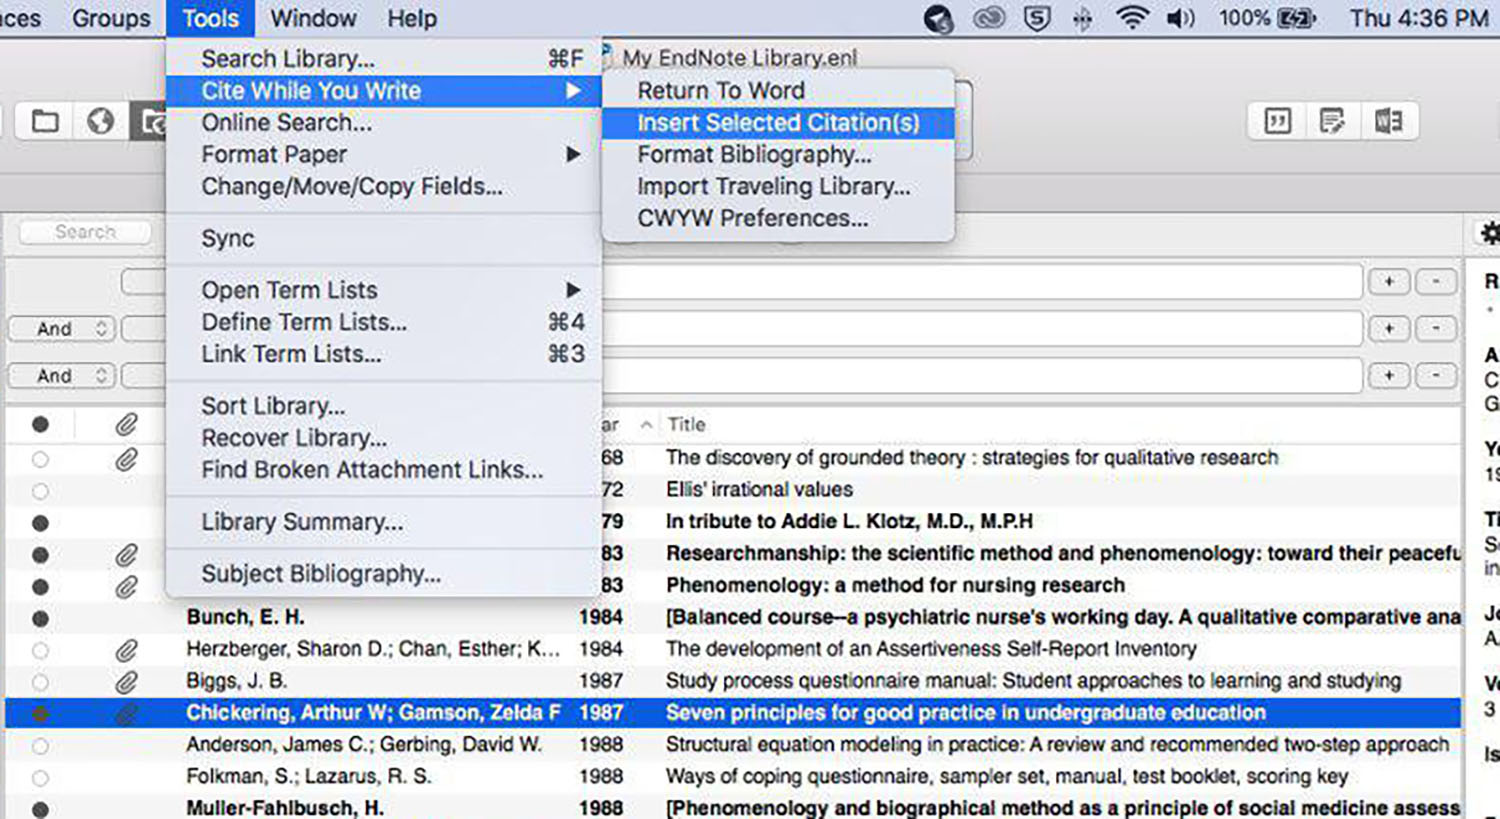Open Creative Cloud menu bar icon
1500x819 pixels.
pos(988,18)
